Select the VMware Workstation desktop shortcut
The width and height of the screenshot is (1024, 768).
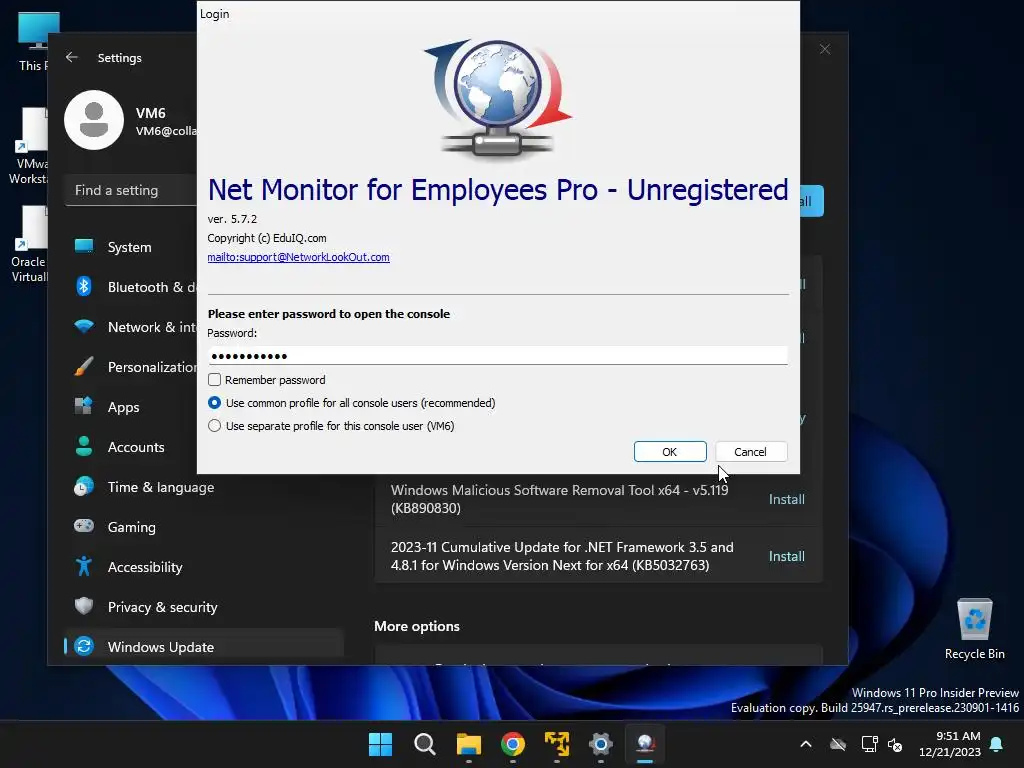click(29, 146)
